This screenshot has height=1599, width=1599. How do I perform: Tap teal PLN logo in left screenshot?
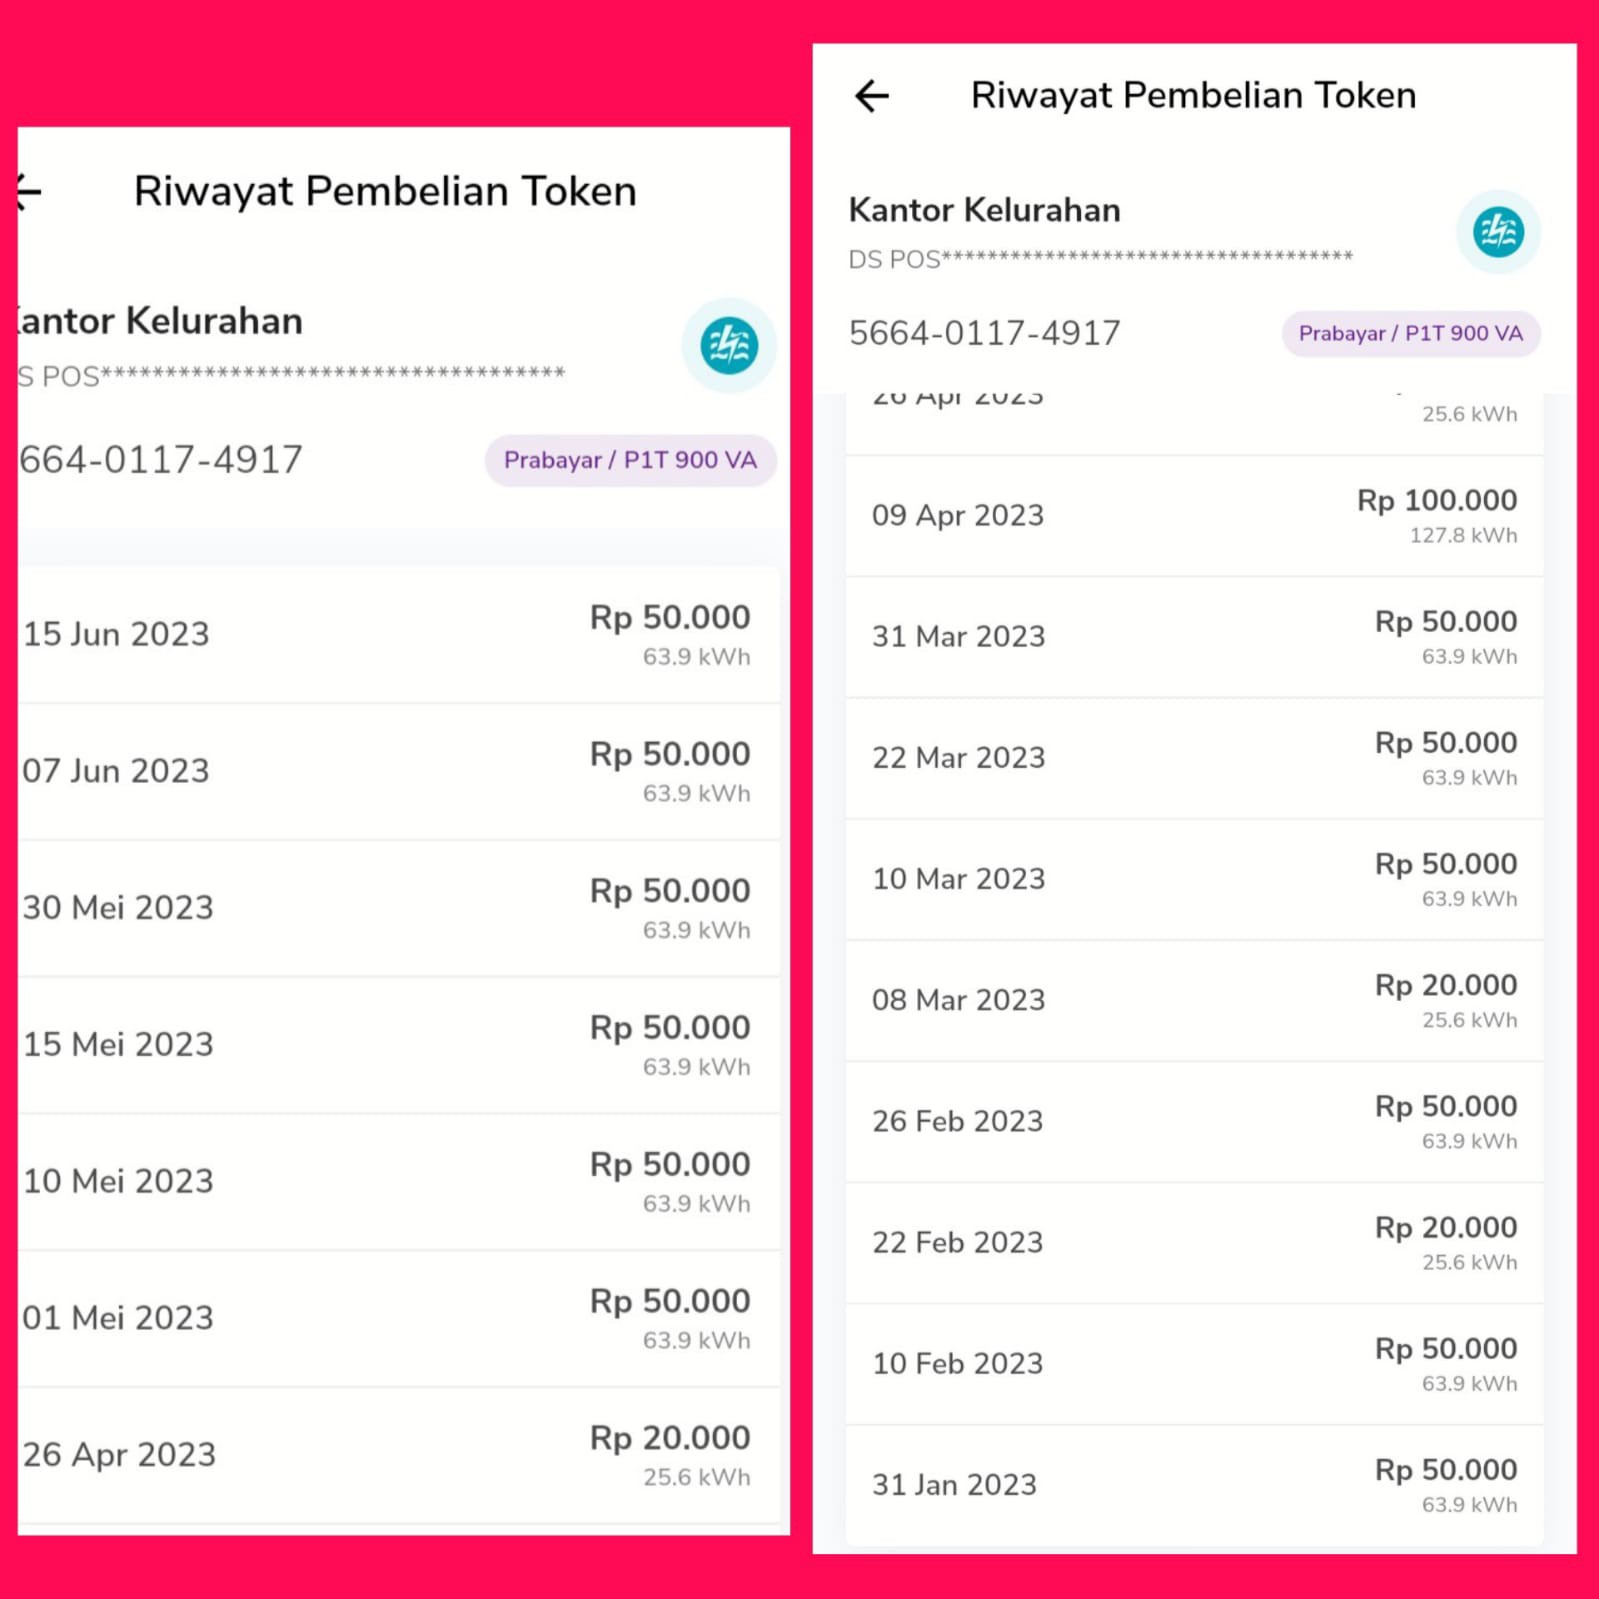click(728, 345)
